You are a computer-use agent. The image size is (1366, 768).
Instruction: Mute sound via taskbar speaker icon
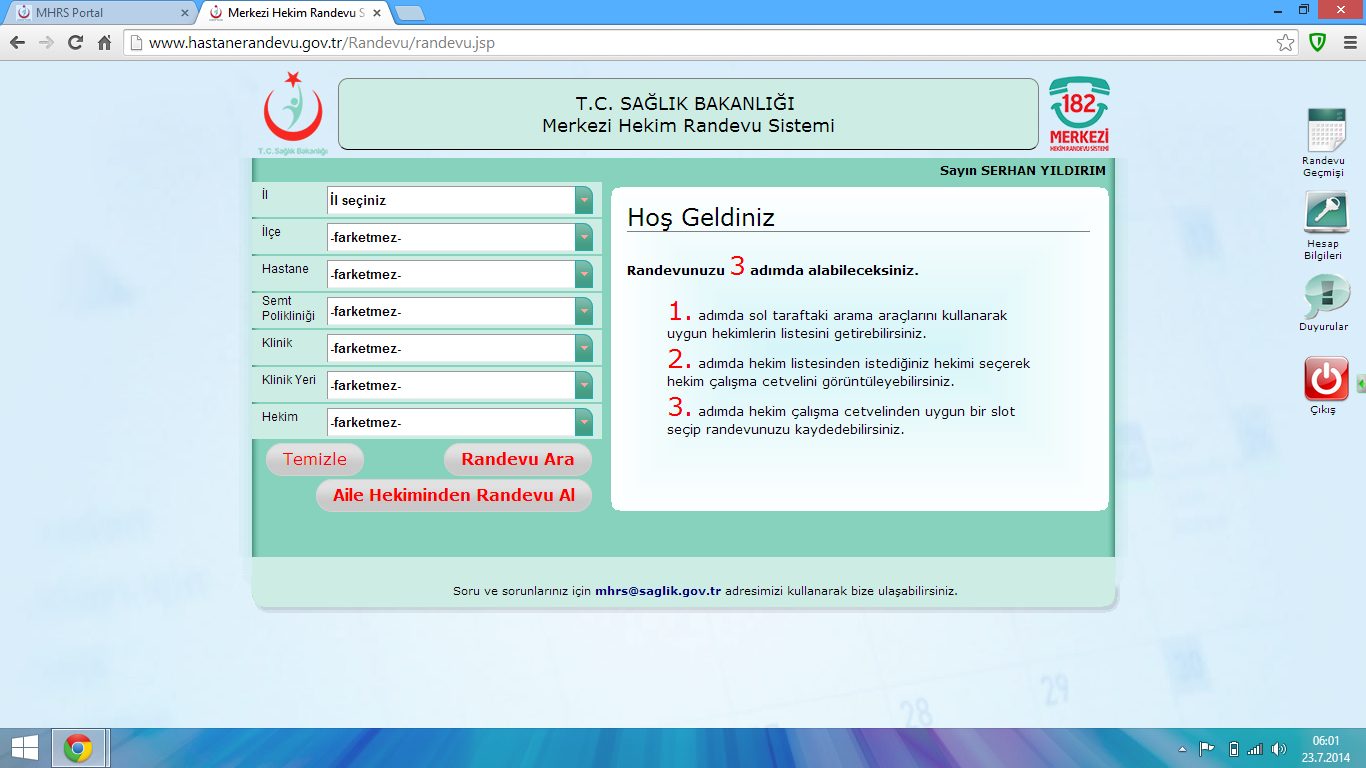tap(1279, 748)
